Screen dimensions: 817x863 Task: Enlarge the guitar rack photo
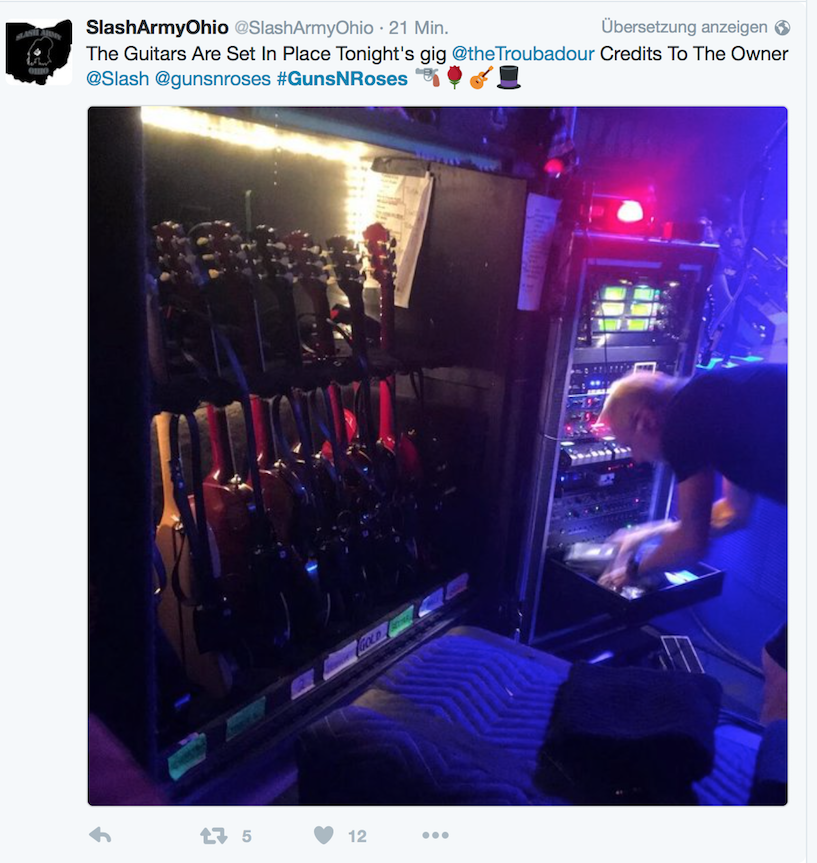[x=438, y=456]
